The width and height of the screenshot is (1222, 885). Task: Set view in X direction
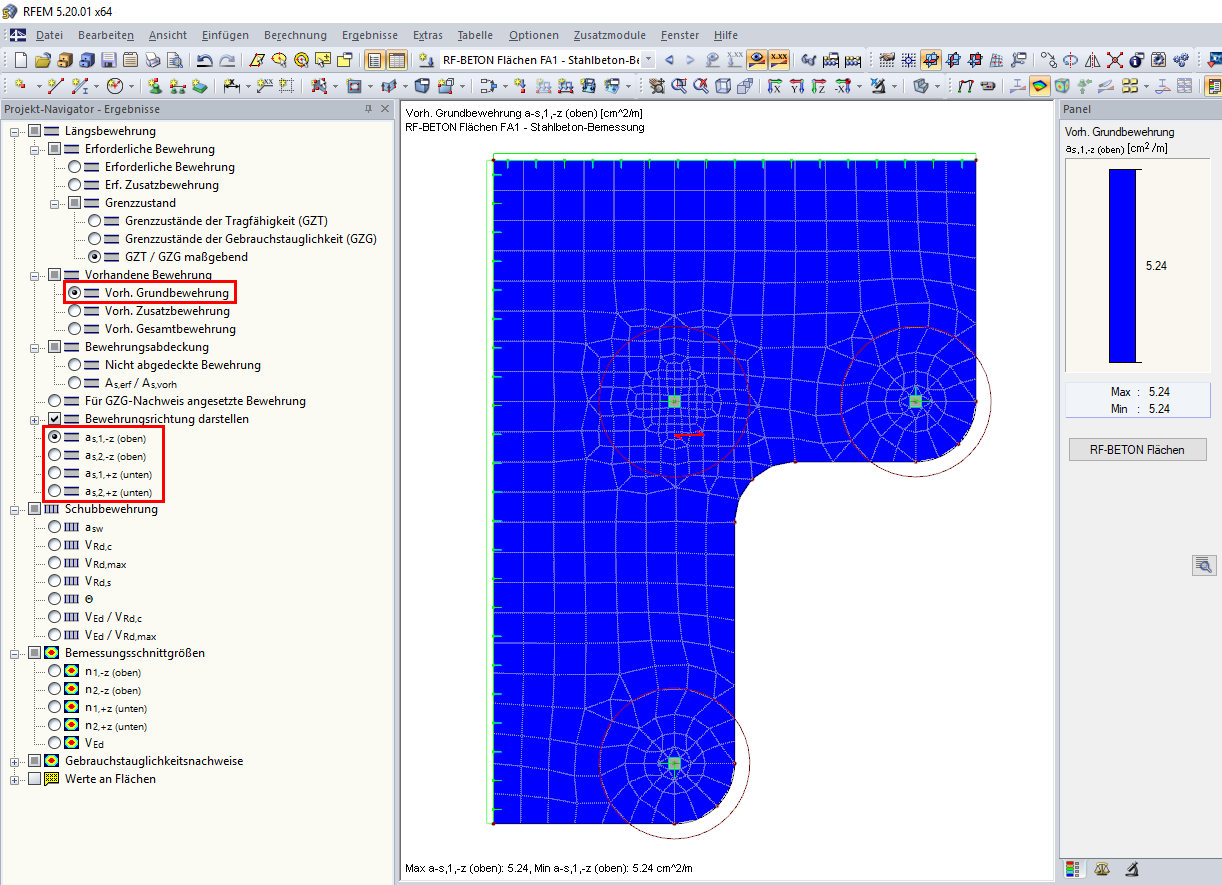(775, 86)
